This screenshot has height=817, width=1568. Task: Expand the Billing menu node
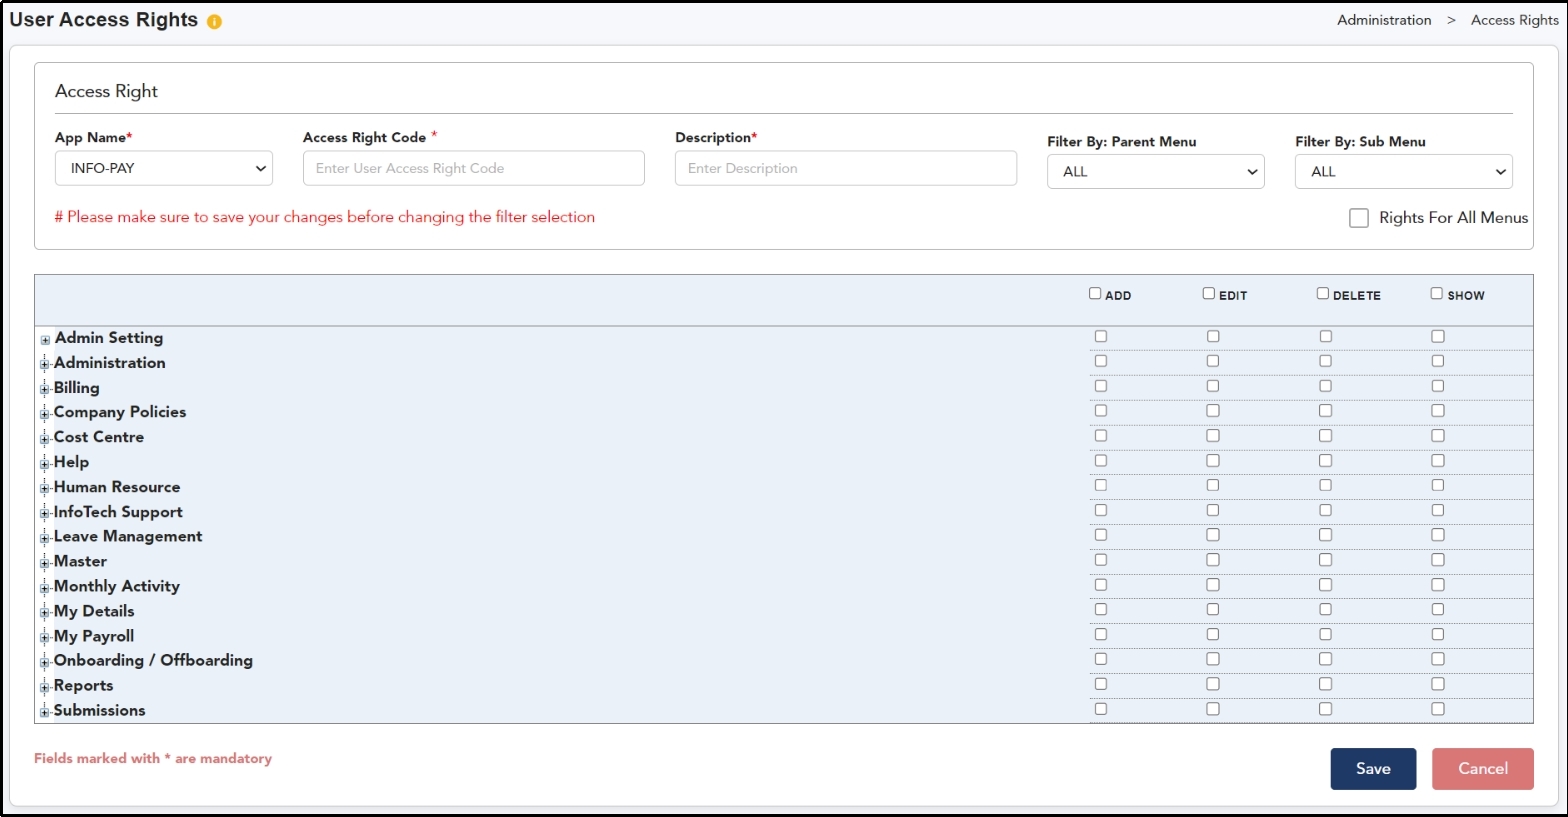pos(45,389)
